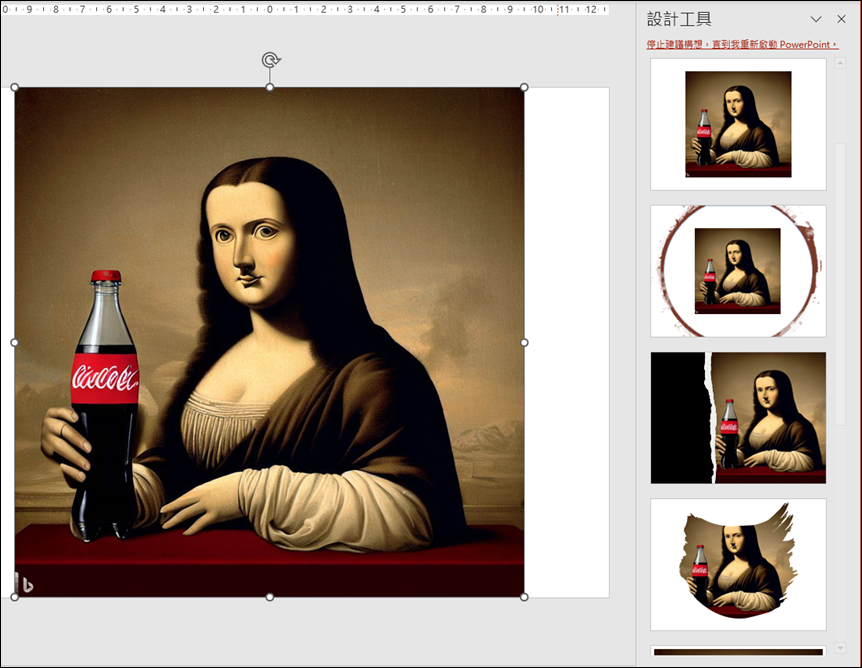Click the top-right sizing handle of the picture
862x668 pixels.
[524, 87]
